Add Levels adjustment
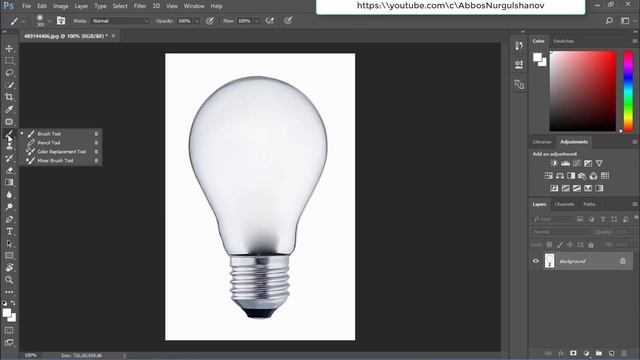Image resolution: width=640 pixels, height=360 pixels. tap(565, 163)
